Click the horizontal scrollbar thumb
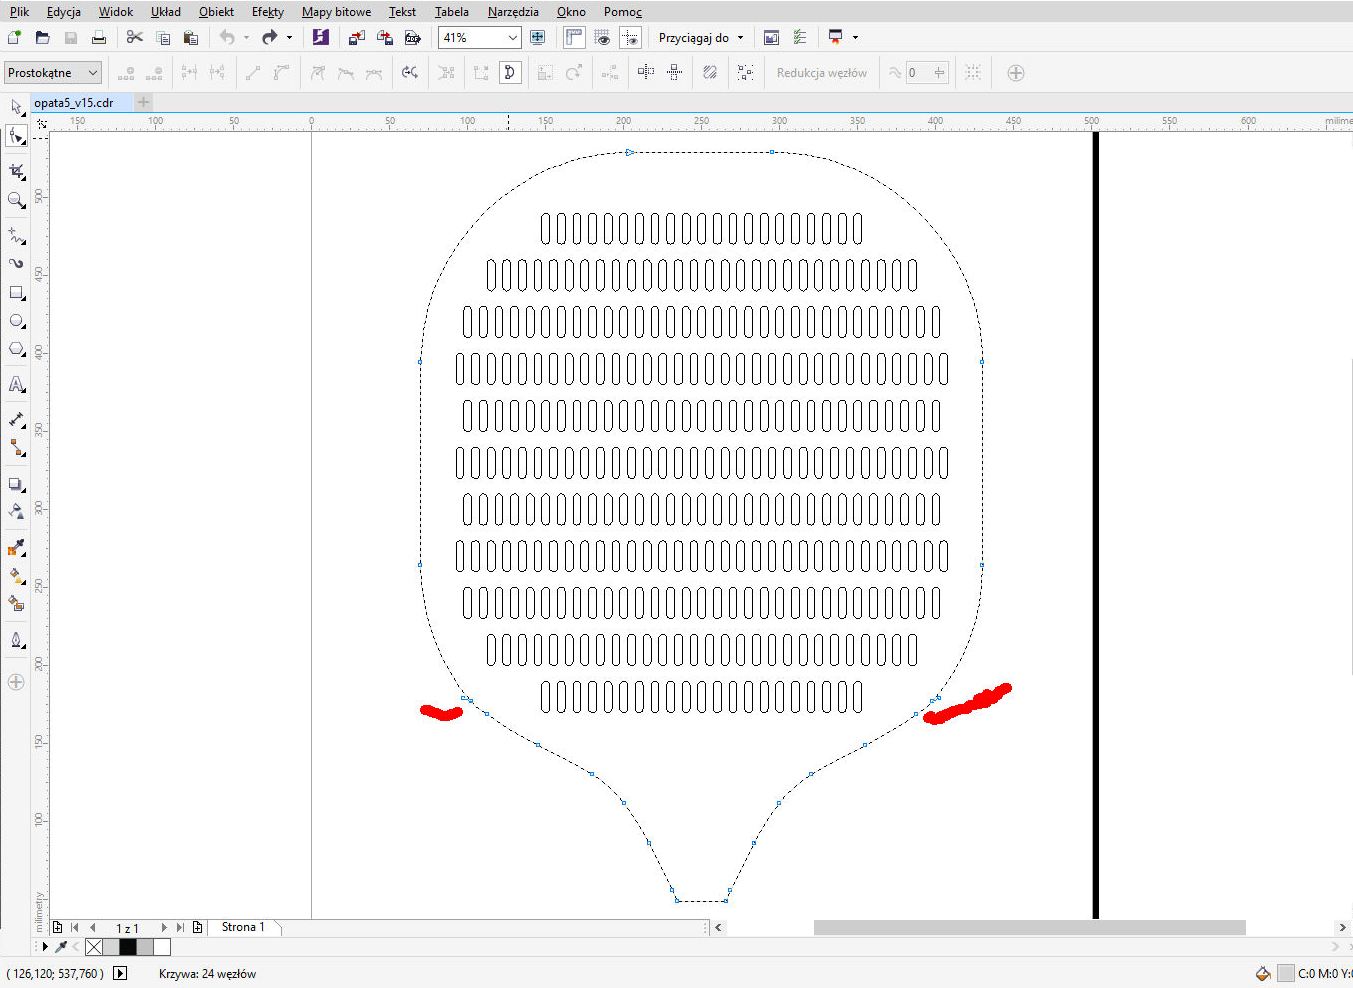The width and height of the screenshot is (1353, 988). (1029, 927)
